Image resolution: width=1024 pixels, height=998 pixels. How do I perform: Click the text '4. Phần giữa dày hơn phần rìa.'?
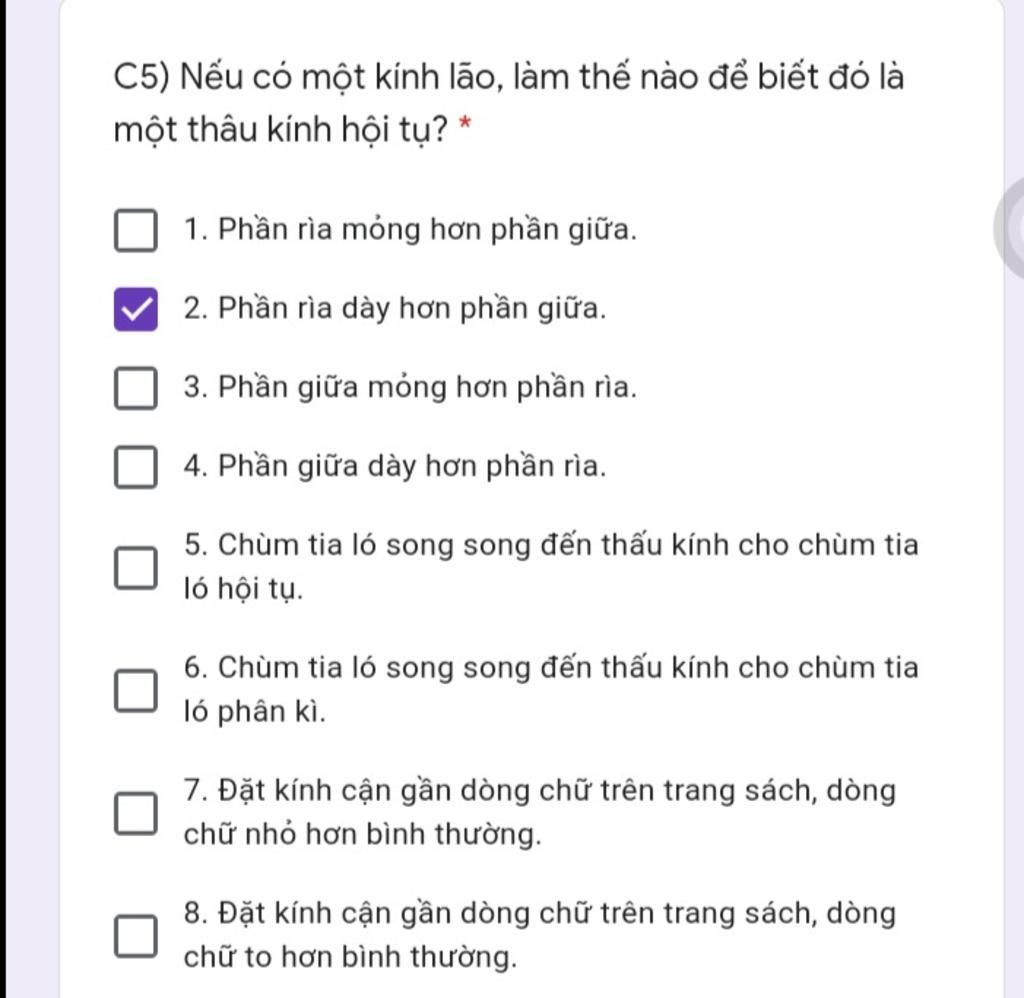[x=395, y=467]
